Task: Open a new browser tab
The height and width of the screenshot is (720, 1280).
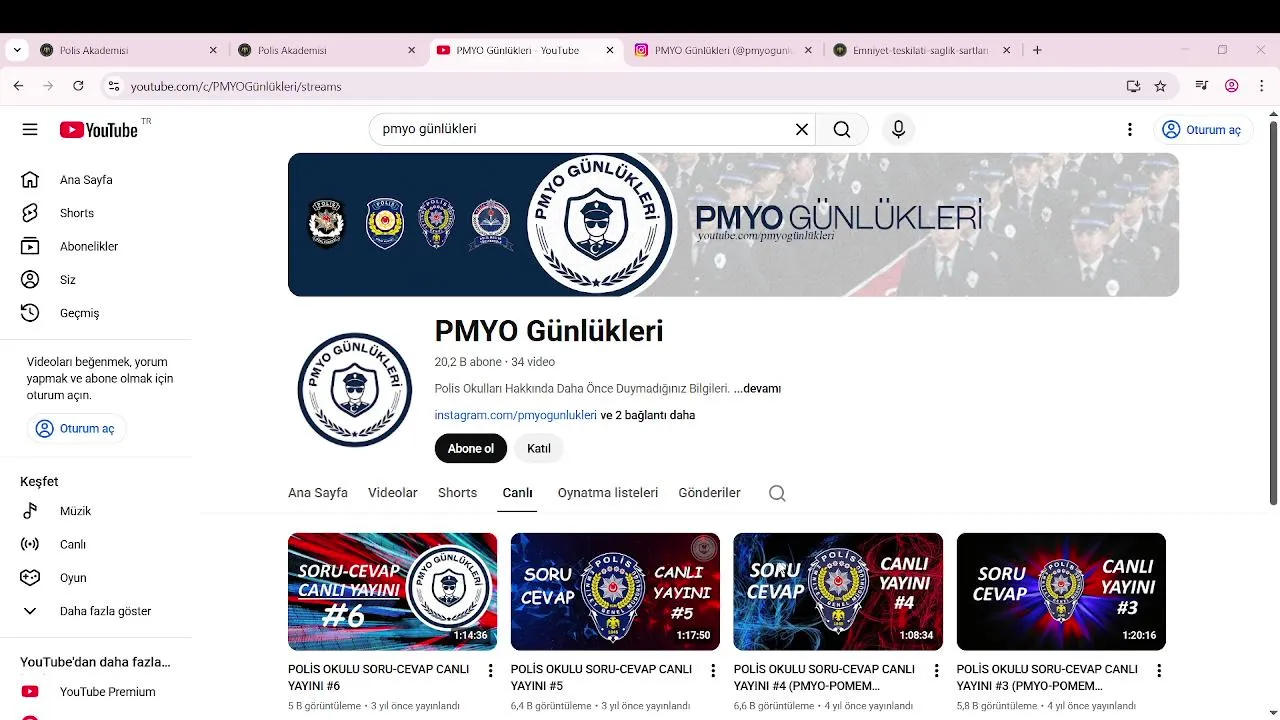Action: point(1037,50)
